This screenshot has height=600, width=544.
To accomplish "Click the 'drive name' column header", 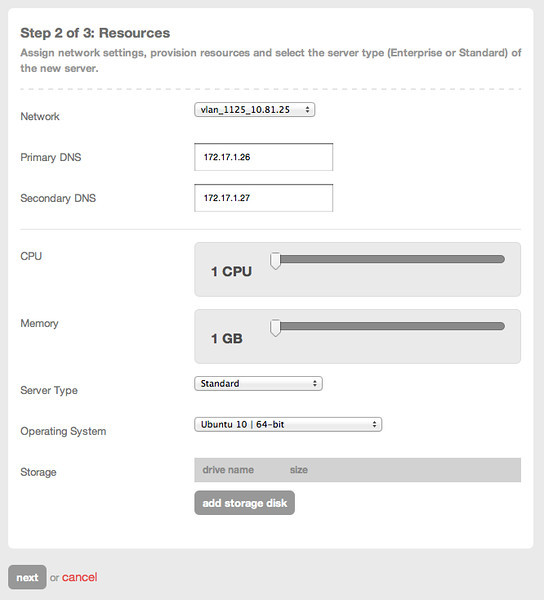I will pyautogui.click(x=228, y=470).
